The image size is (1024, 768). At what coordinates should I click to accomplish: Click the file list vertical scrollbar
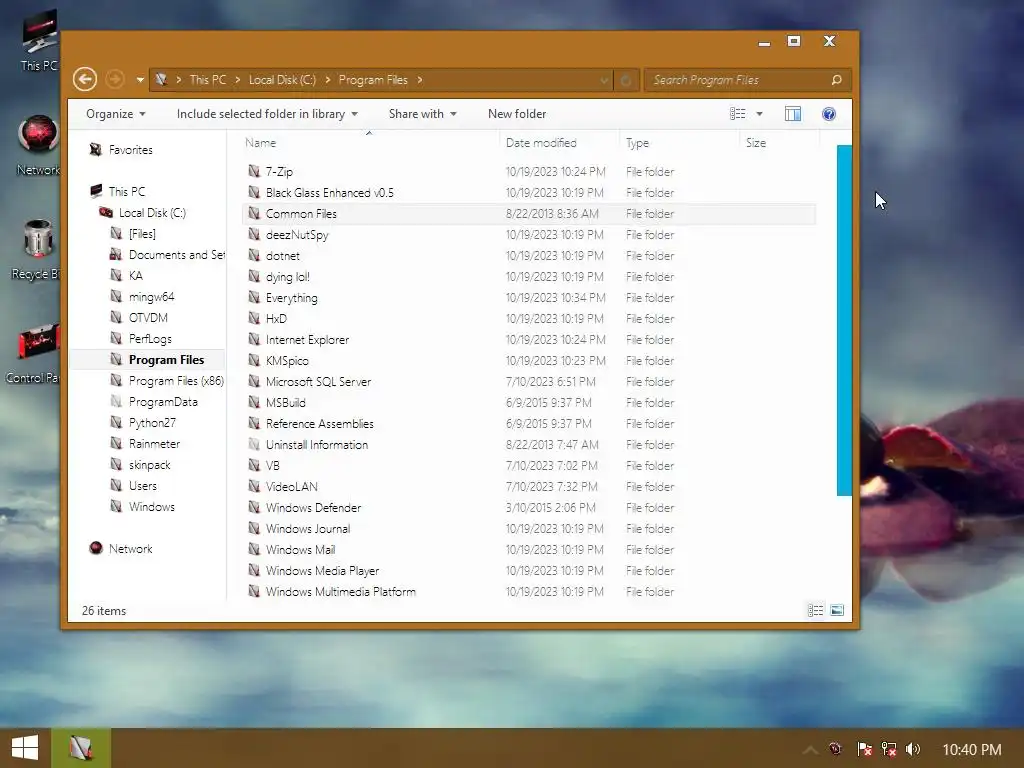(x=844, y=321)
